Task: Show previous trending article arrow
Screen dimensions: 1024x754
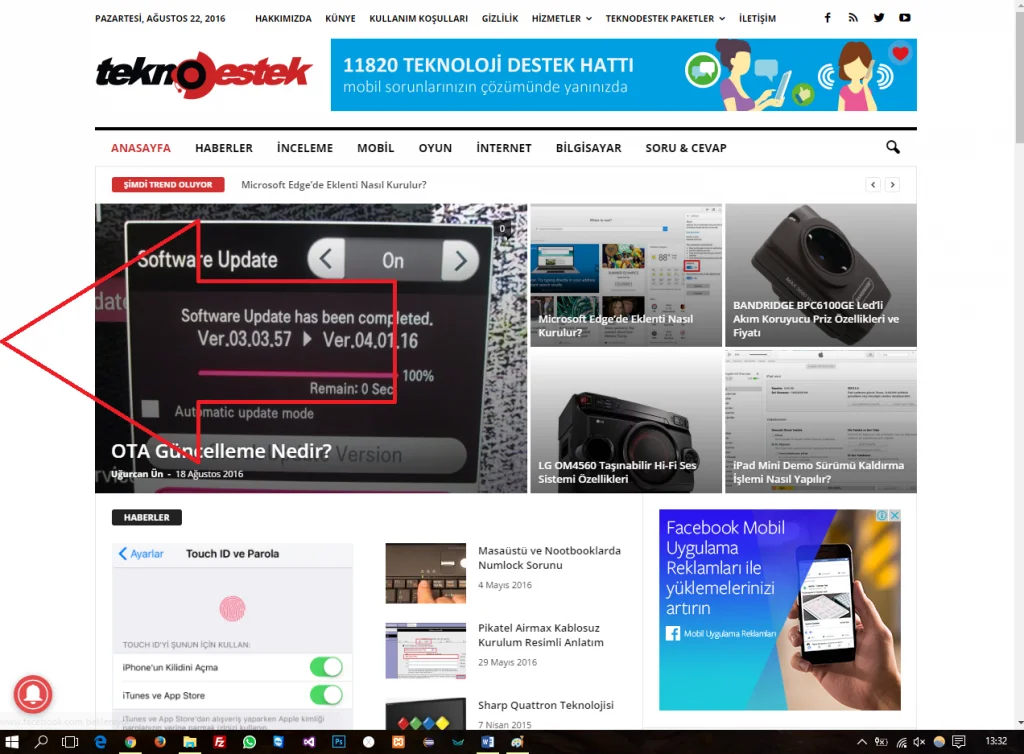Action: (873, 185)
